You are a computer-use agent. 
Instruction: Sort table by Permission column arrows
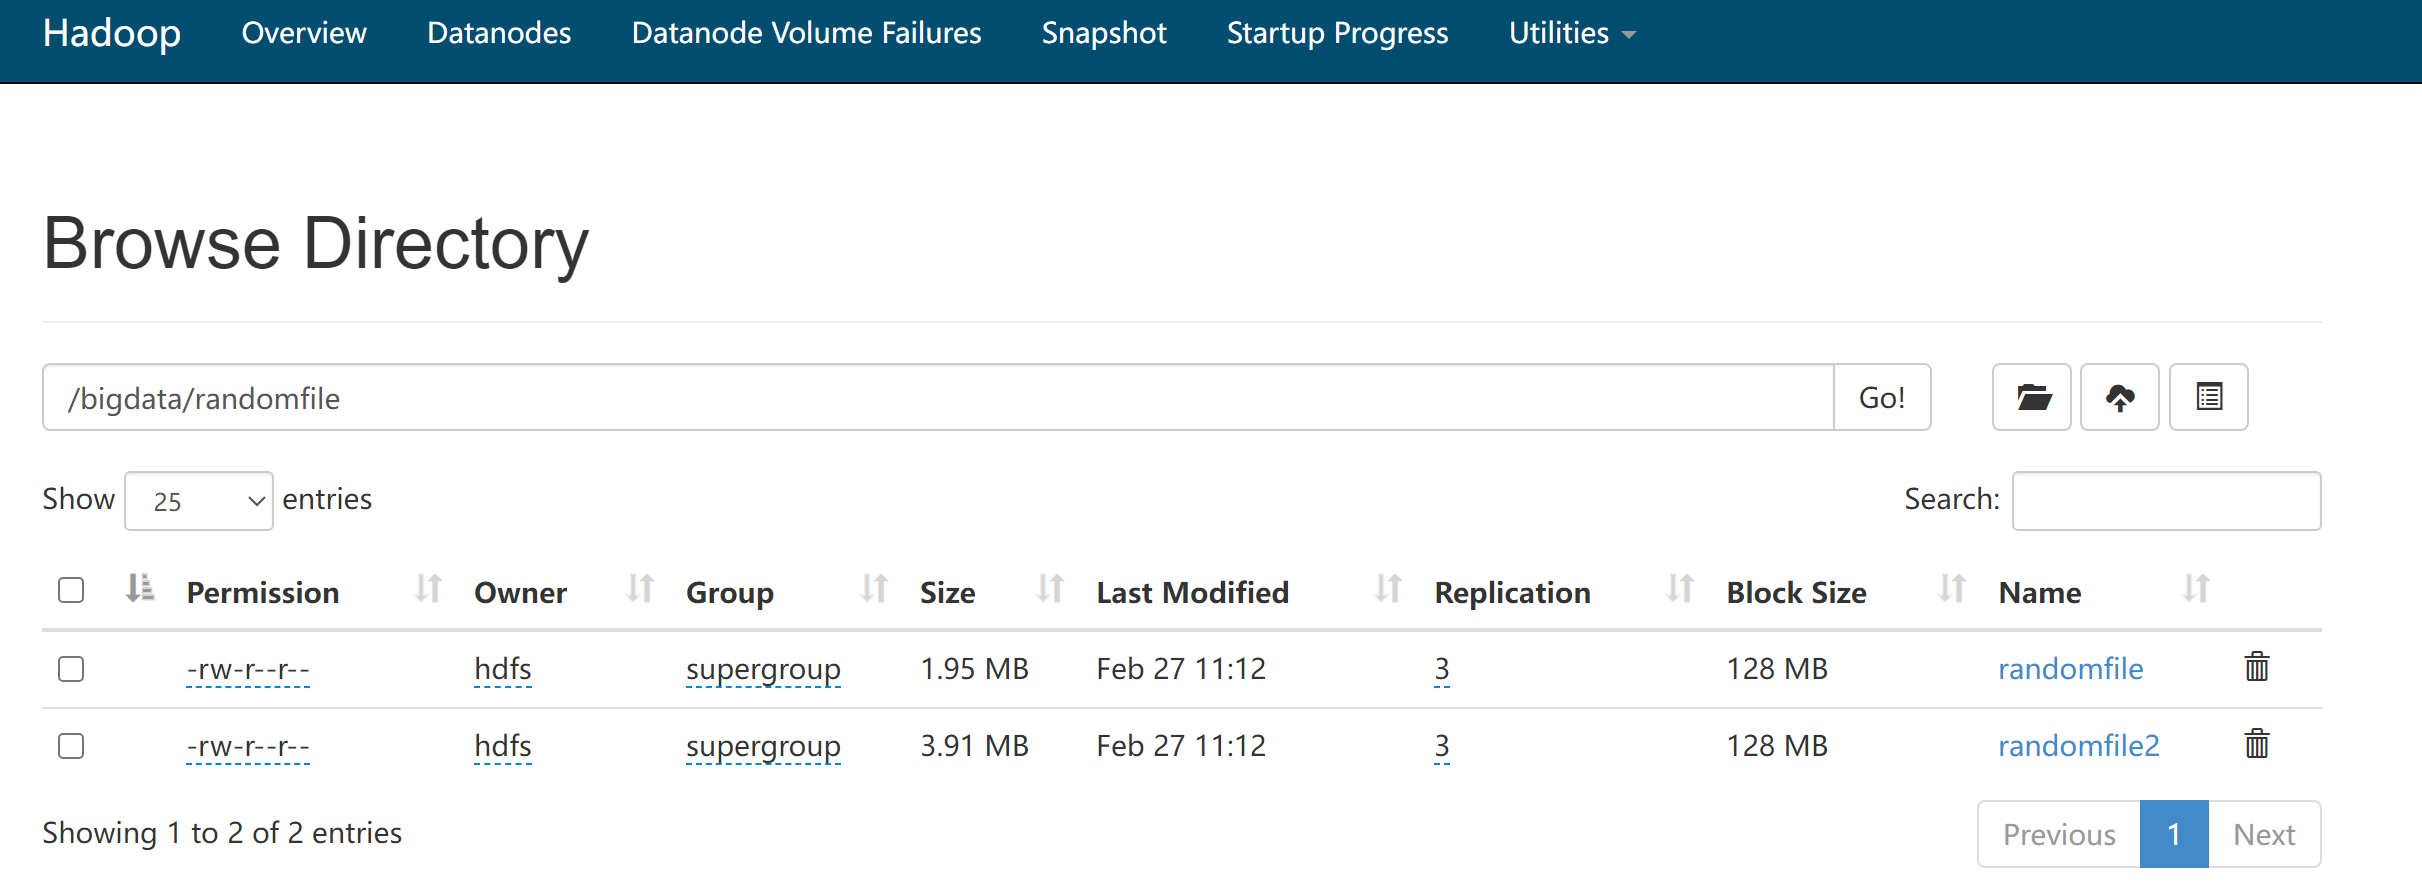point(428,589)
